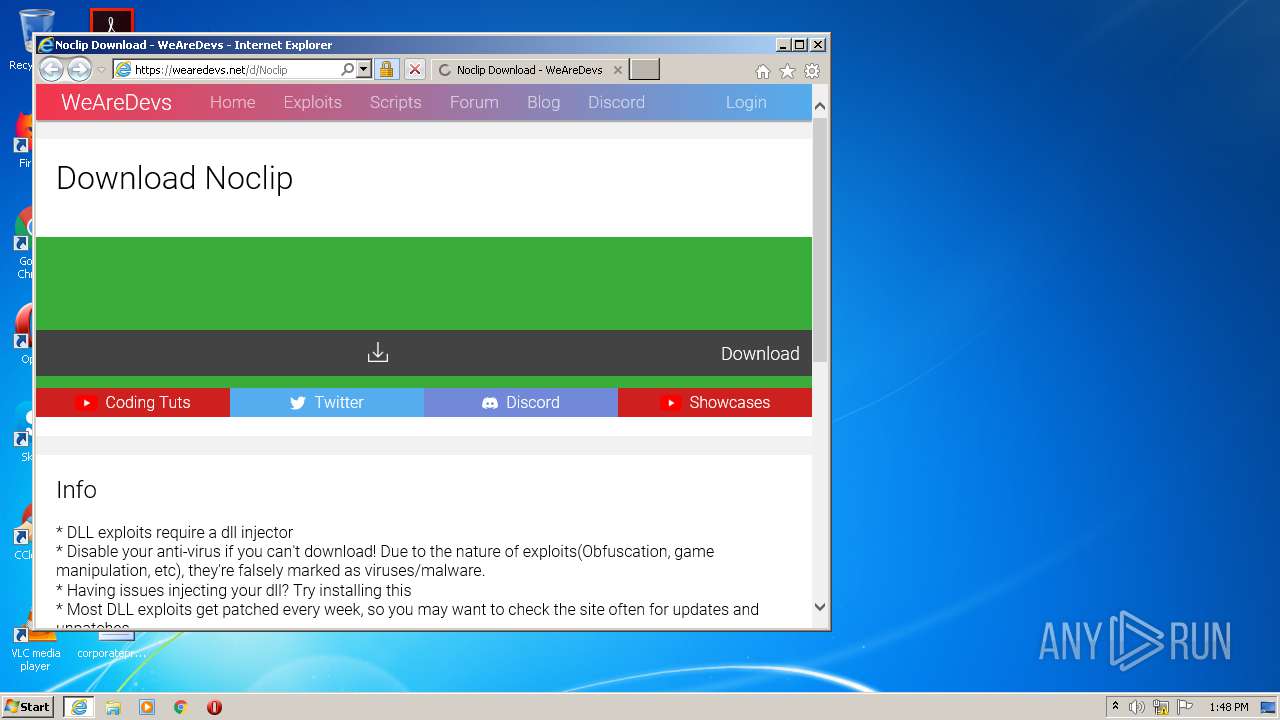Click the page scrollbar down arrow

[820, 606]
